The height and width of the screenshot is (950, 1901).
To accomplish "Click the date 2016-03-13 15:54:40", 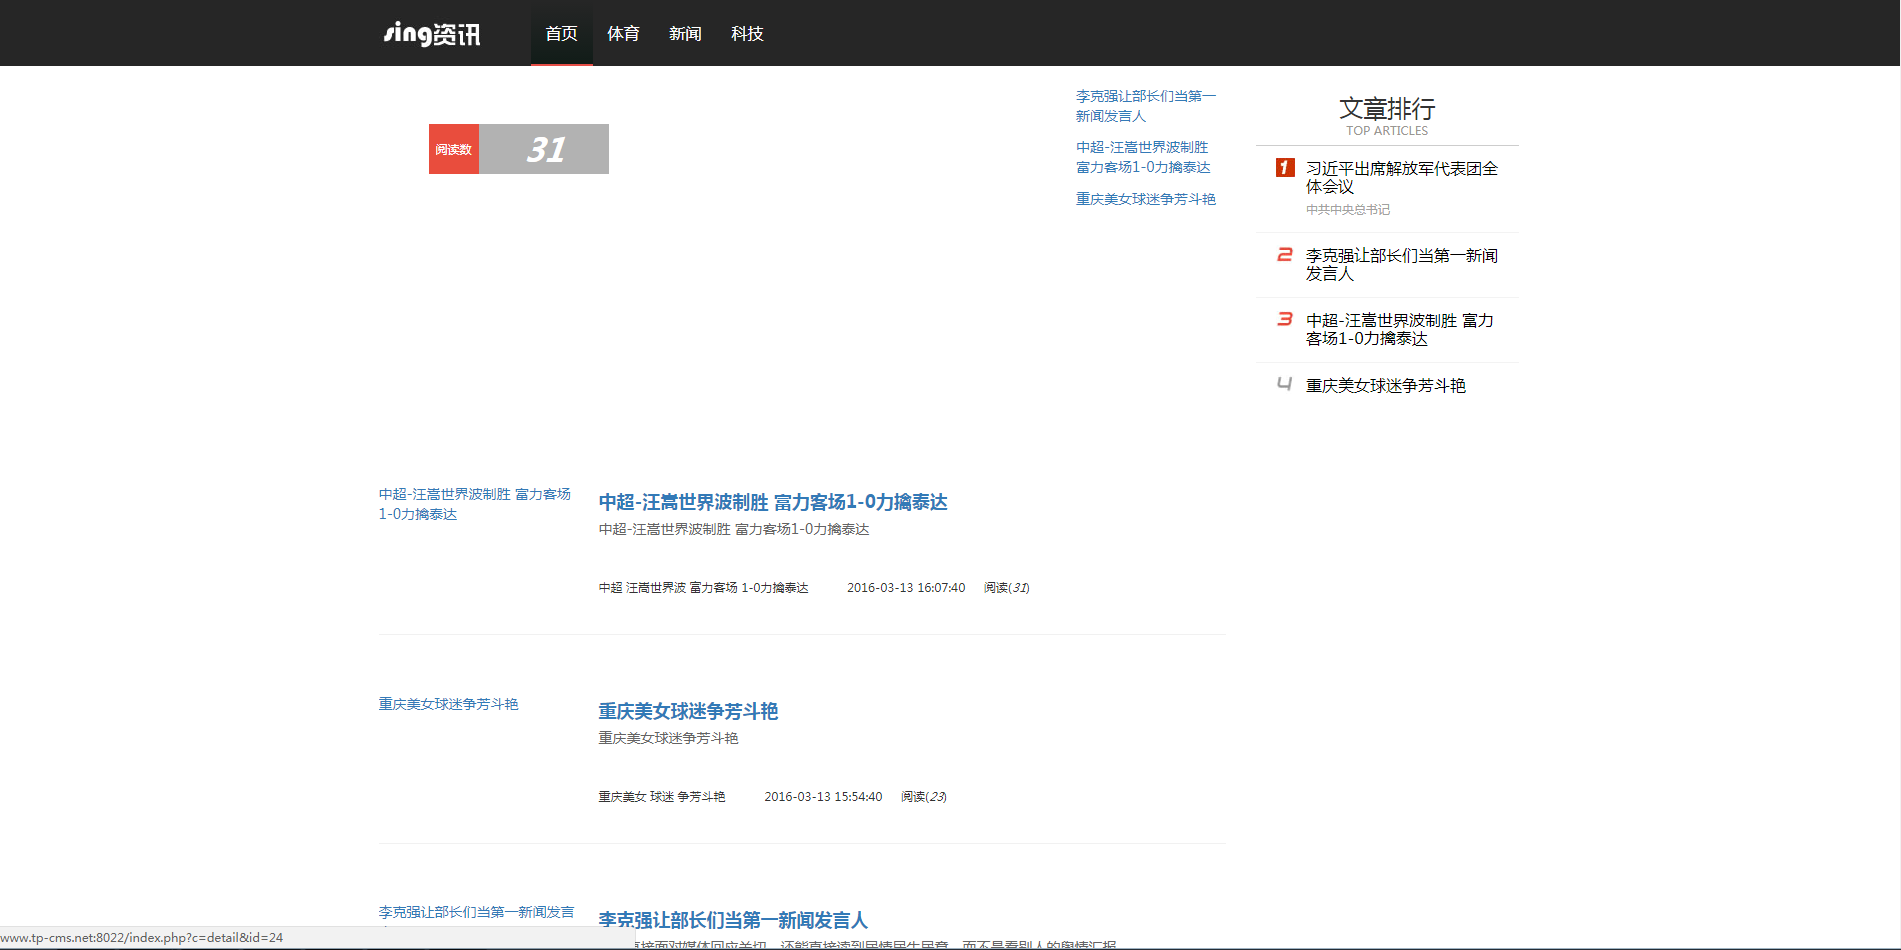I will 823,797.
